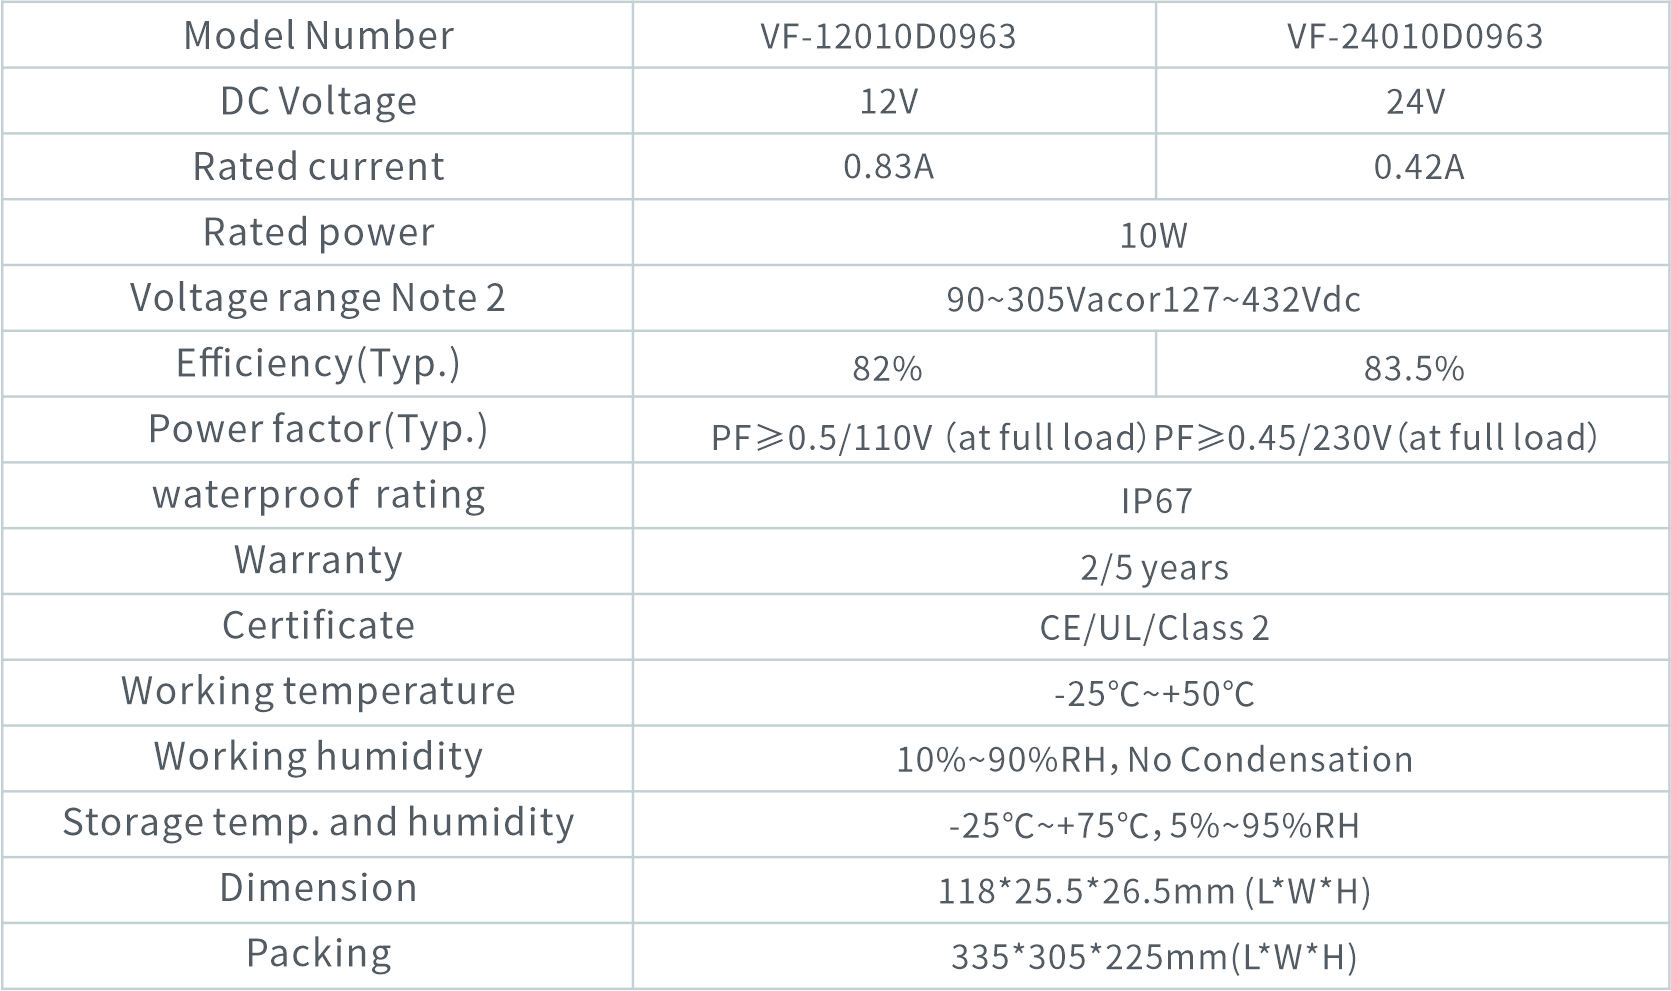Select the 90~305Vac voltage range value
1671x991 pixels.
pyautogui.click(x=1153, y=300)
